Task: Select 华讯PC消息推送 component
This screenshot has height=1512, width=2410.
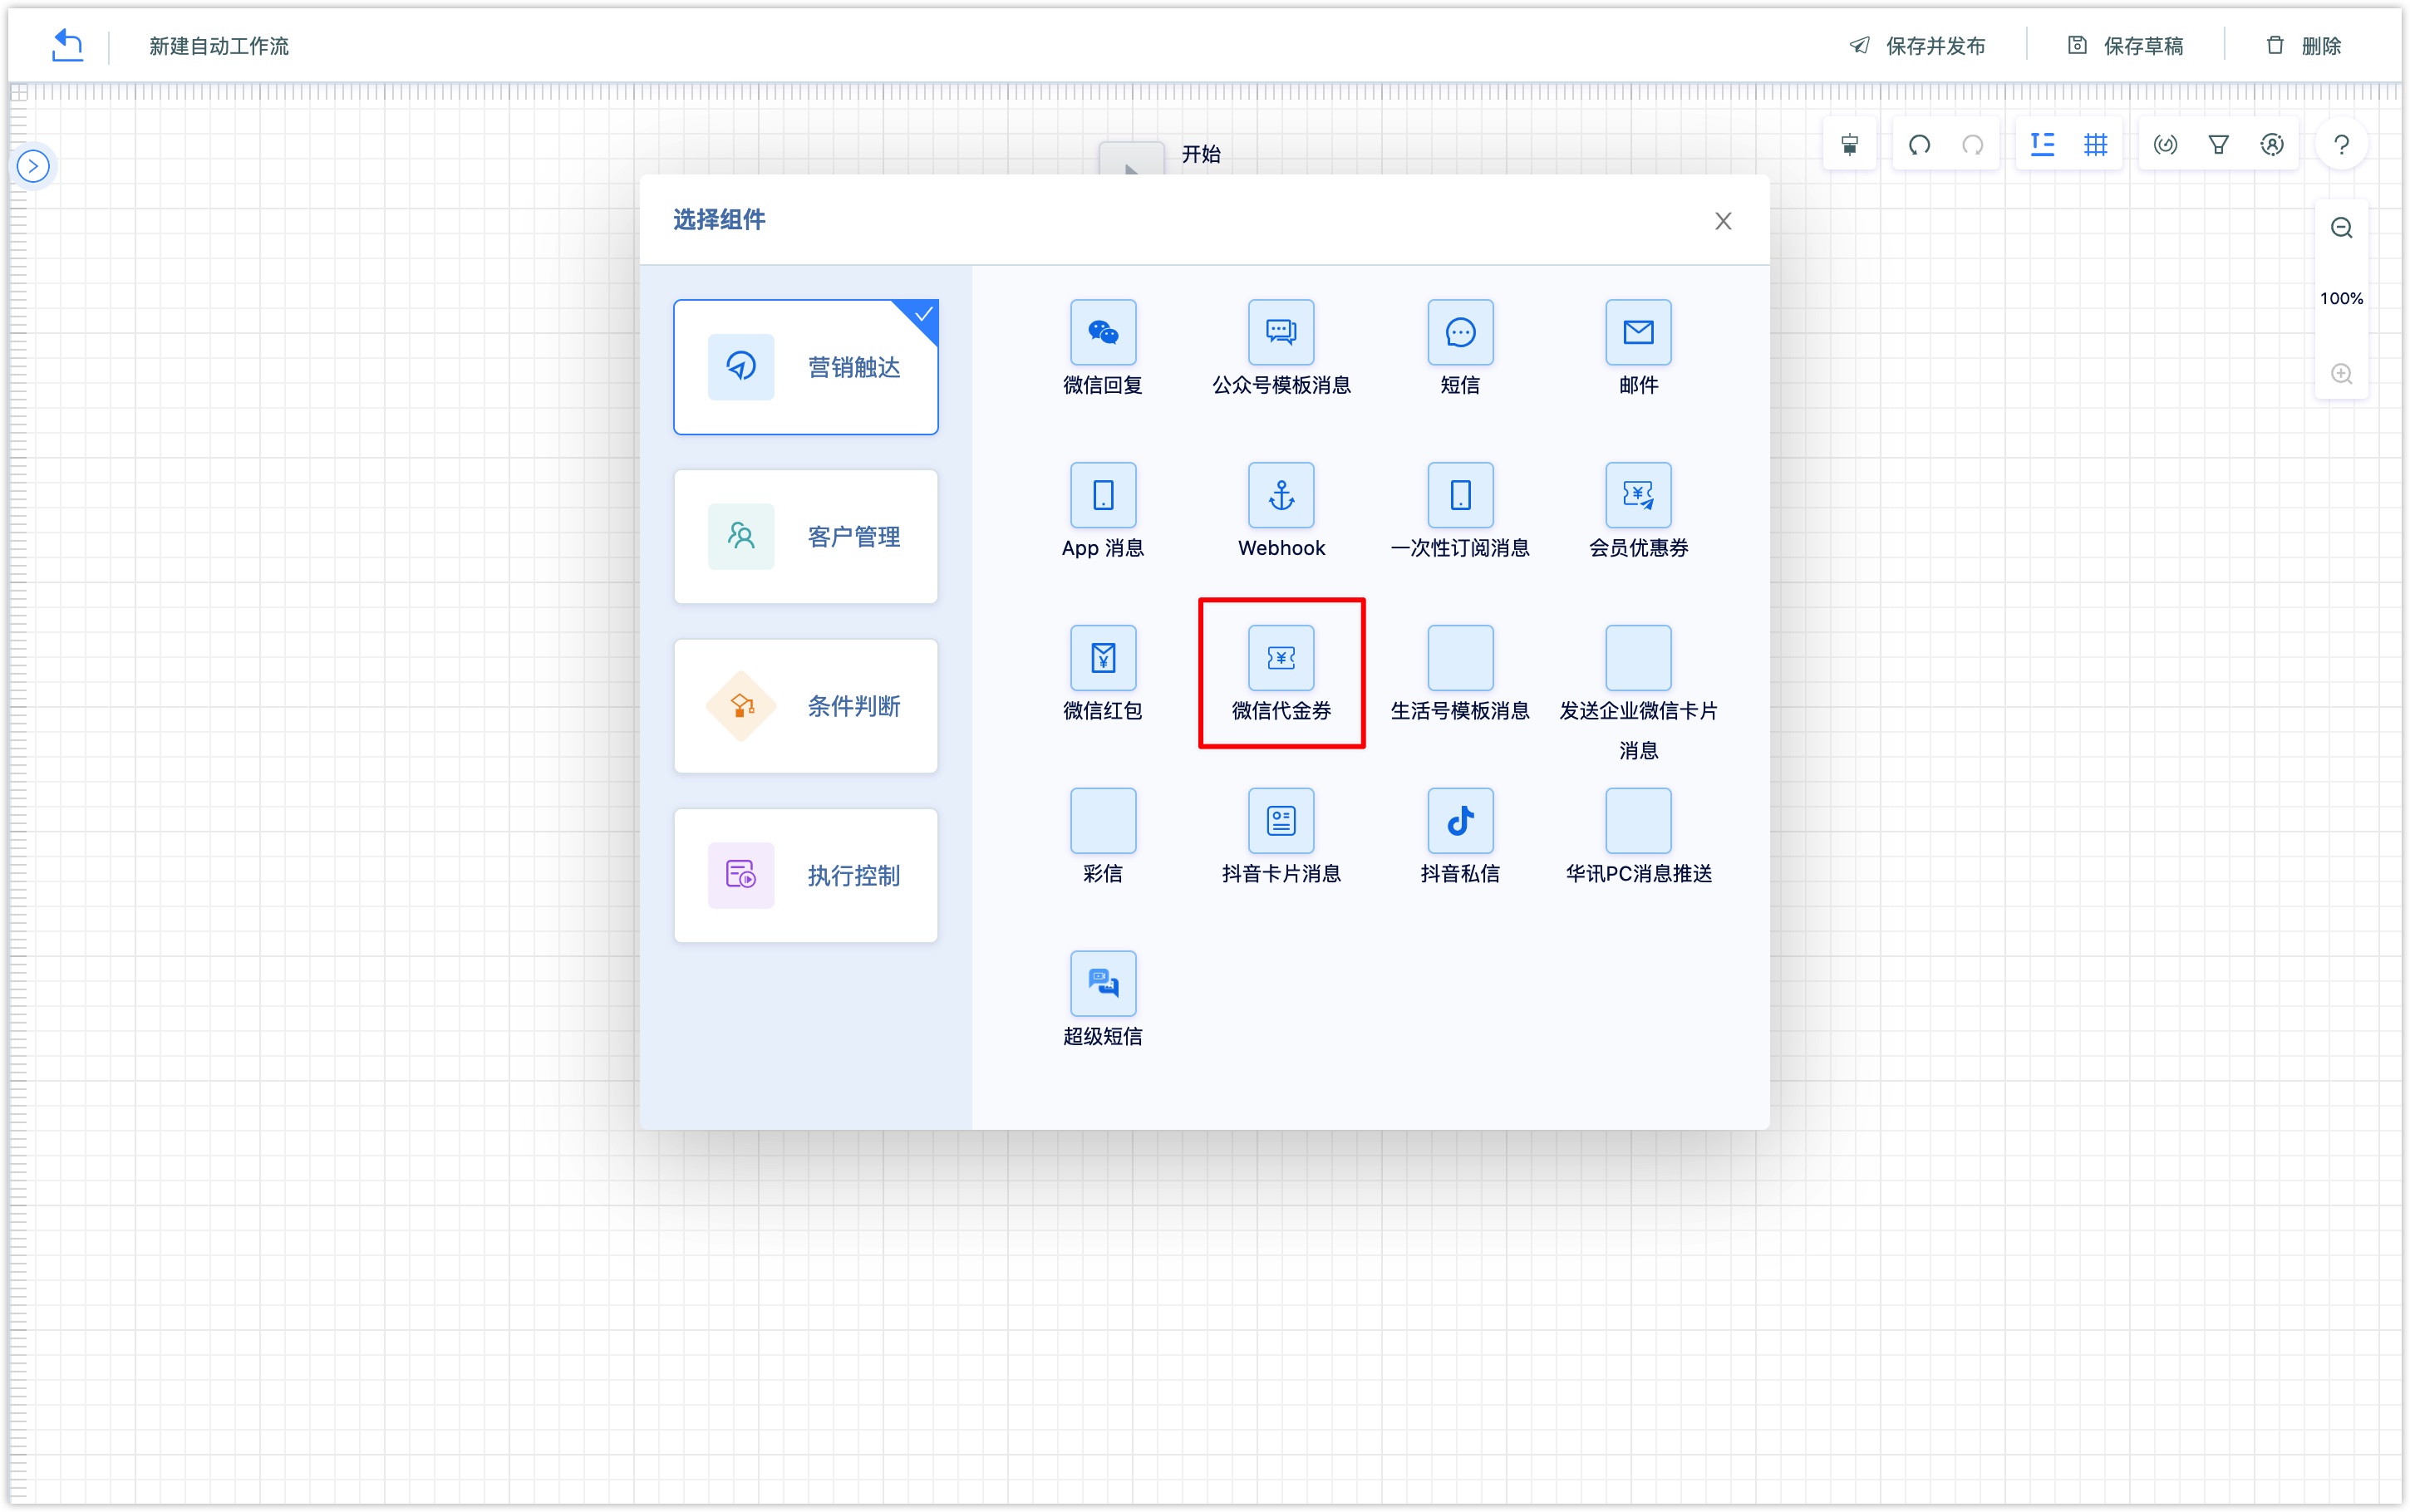Action: point(1638,837)
